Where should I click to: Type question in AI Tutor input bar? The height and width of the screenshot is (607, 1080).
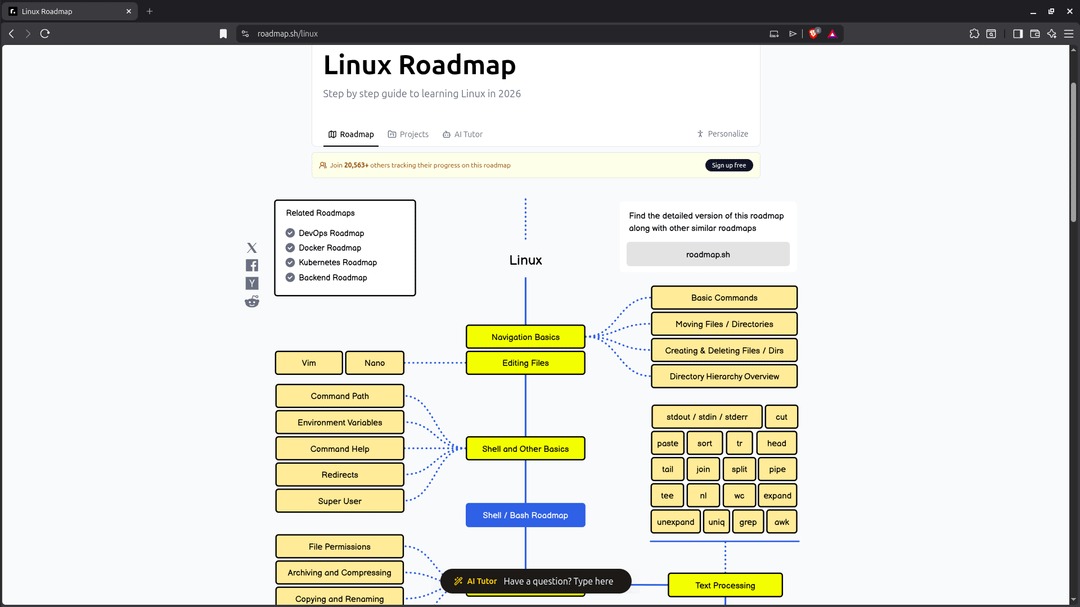click(536, 582)
